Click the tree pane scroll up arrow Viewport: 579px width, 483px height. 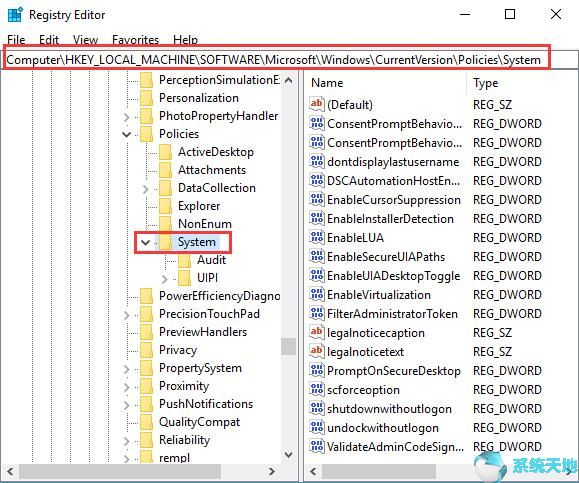click(x=289, y=80)
